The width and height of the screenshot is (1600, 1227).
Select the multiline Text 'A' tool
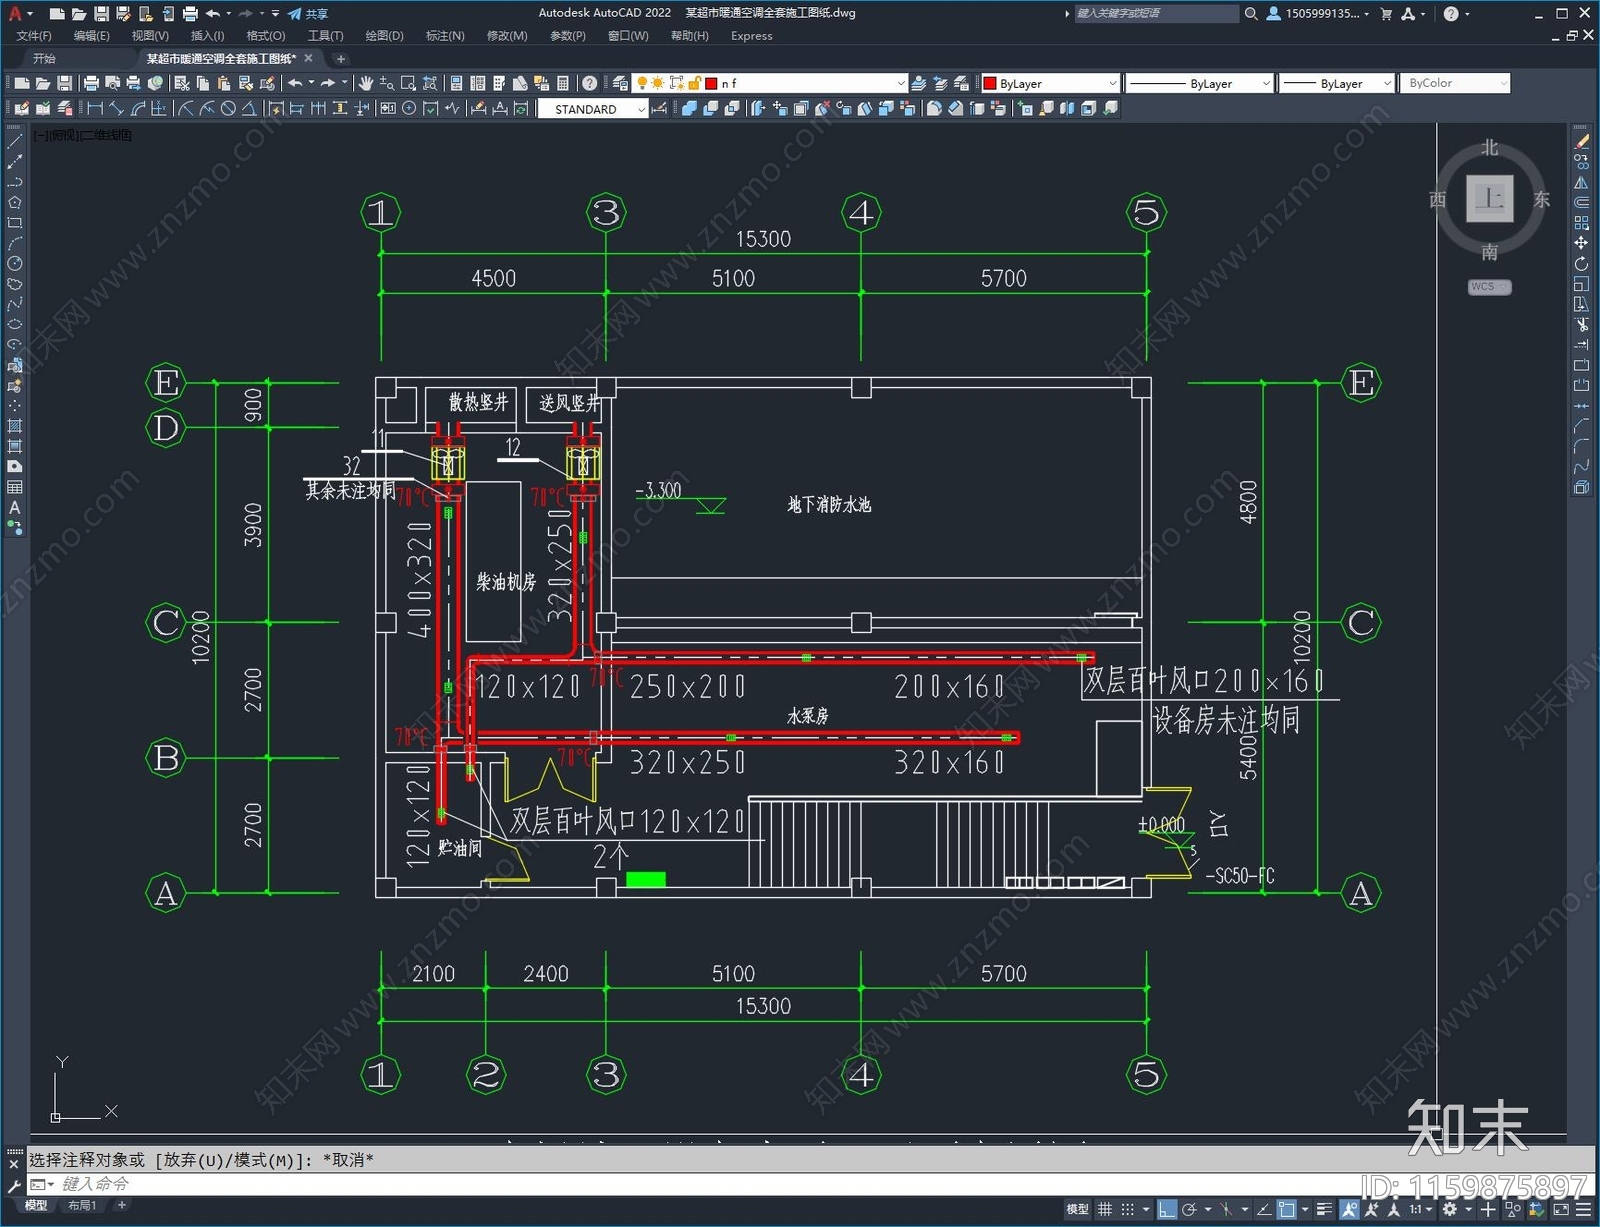15,508
